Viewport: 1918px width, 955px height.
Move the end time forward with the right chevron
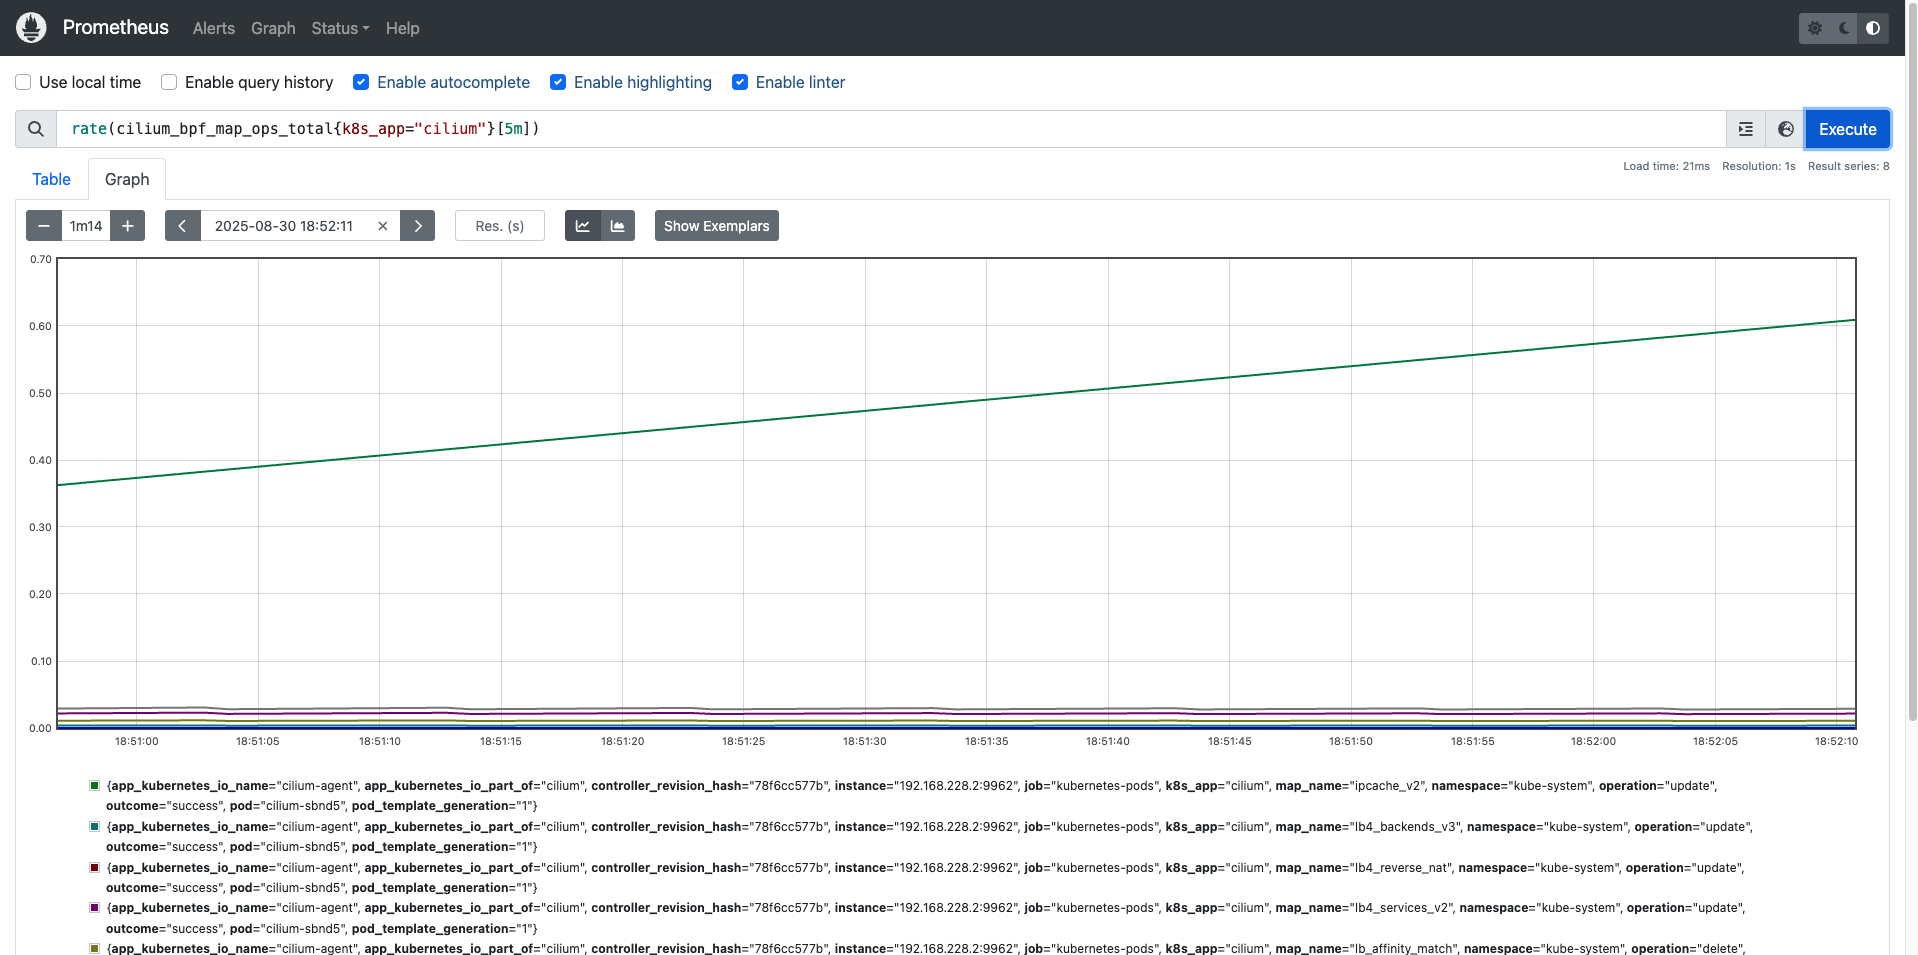click(x=418, y=226)
